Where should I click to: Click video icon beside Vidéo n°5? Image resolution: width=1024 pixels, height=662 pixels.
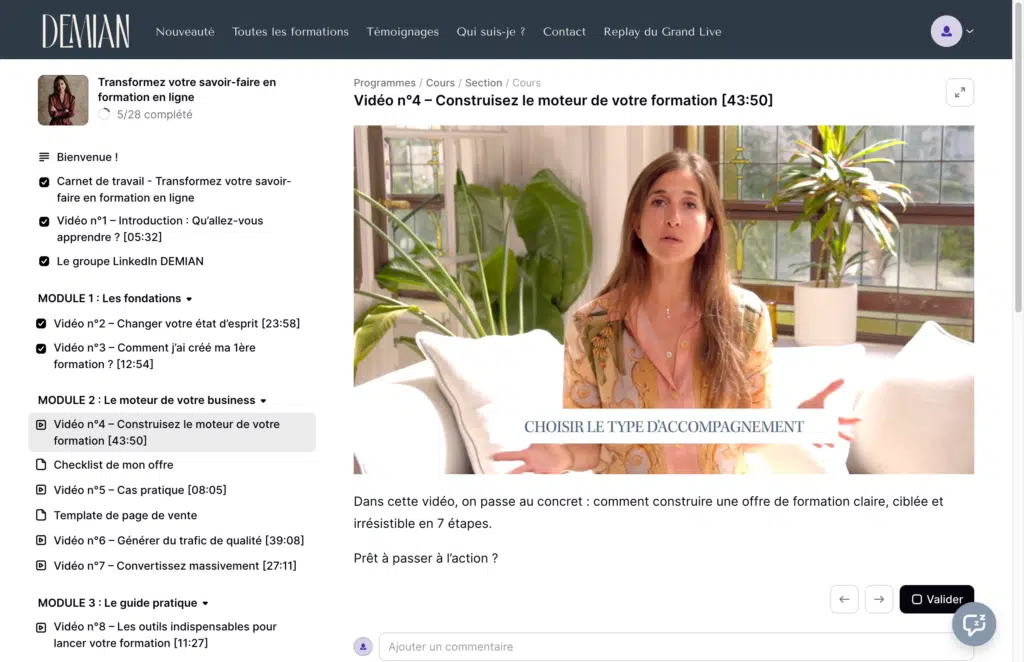pyautogui.click(x=41, y=490)
